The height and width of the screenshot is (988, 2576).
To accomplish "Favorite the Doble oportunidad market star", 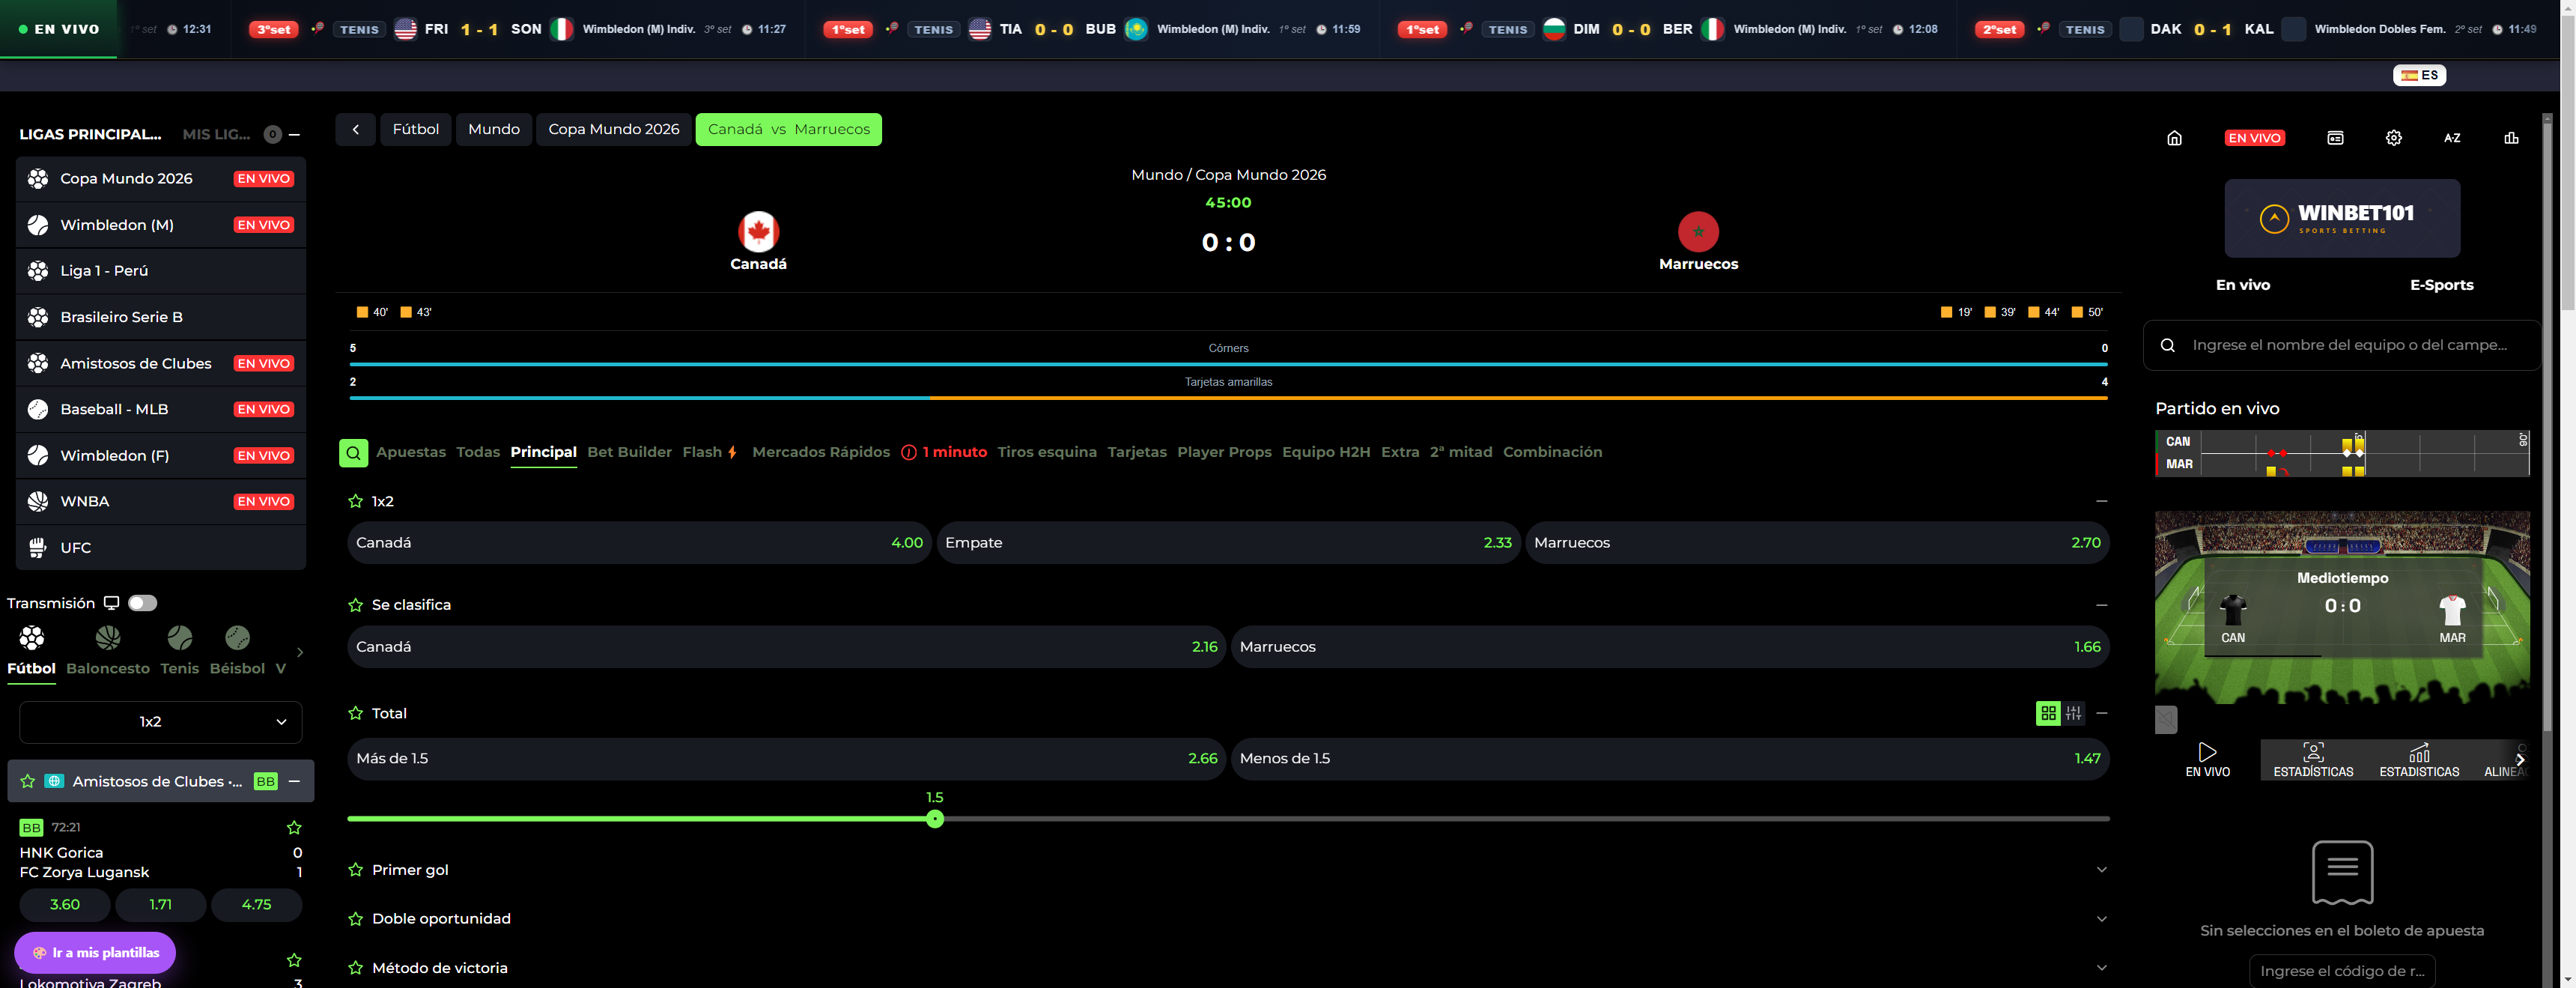I will point(355,919).
